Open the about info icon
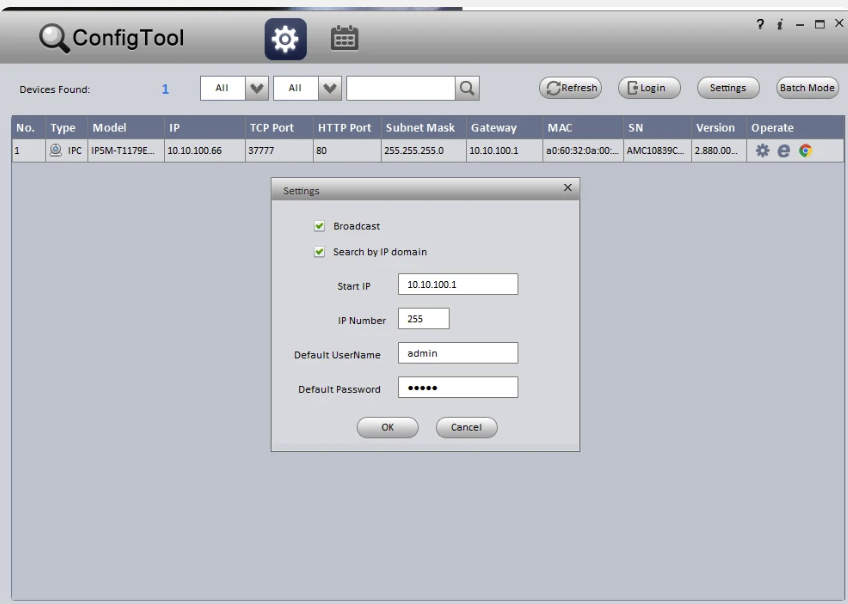Image resolution: width=848 pixels, height=604 pixels. click(780, 24)
